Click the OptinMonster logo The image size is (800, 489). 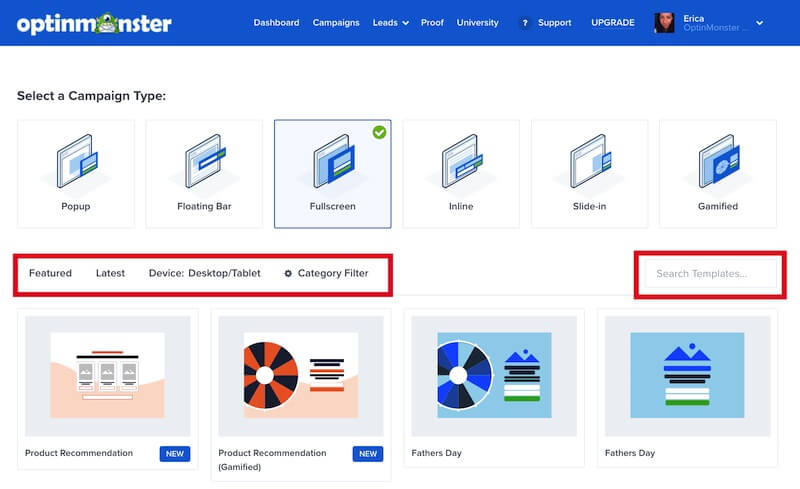[94, 23]
